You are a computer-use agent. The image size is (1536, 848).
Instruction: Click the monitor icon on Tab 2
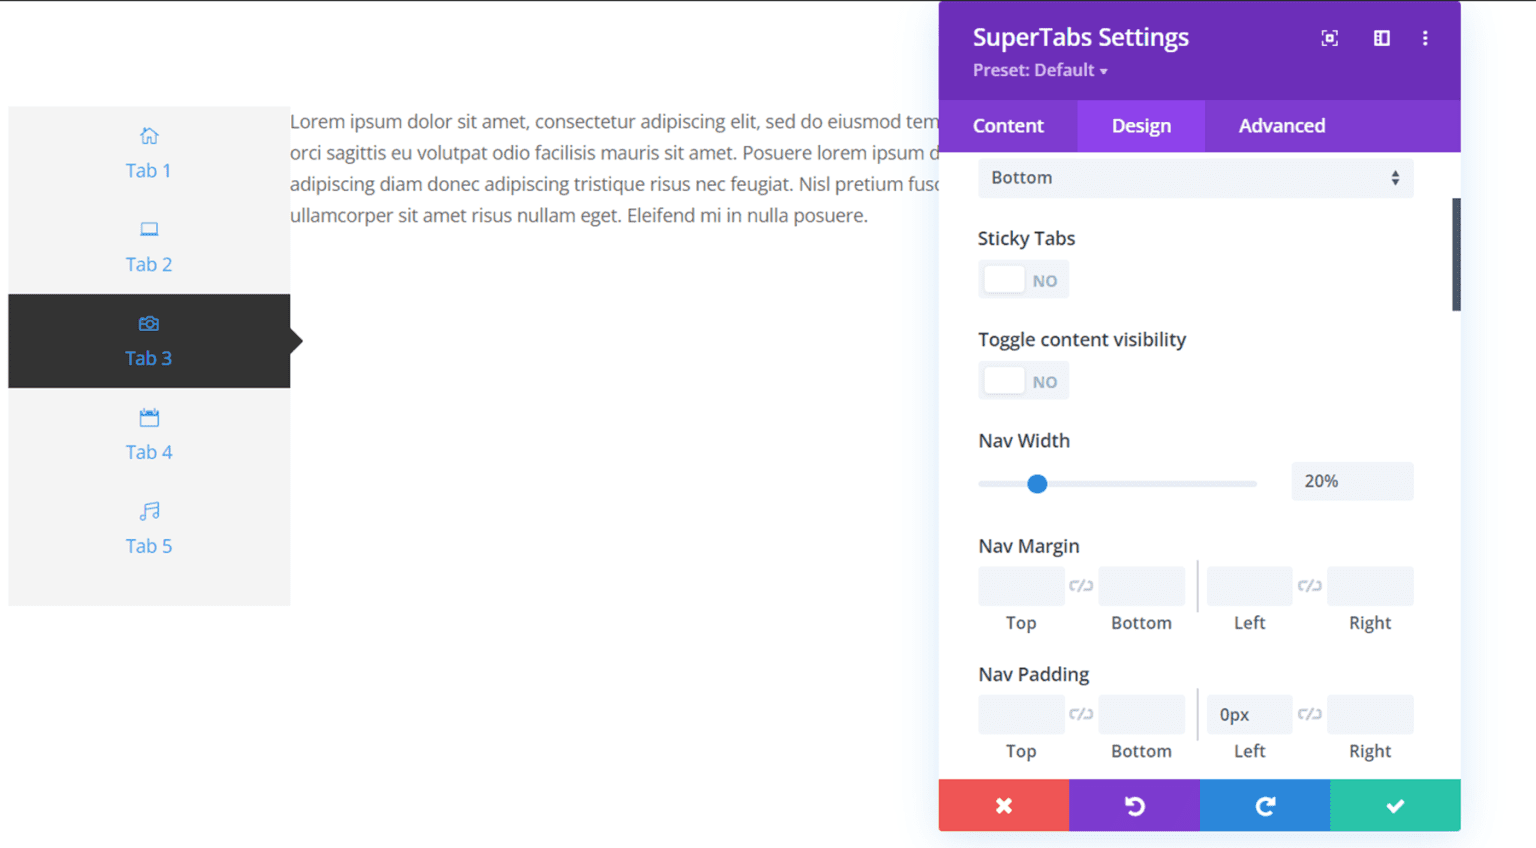click(148, 229)
